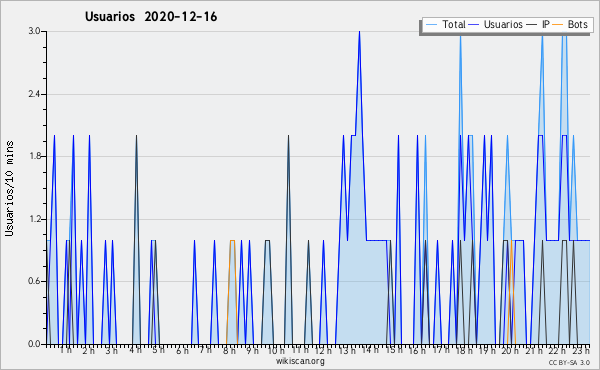
Task: Click the 2.4 y-axis value
Action: [34, 94]
